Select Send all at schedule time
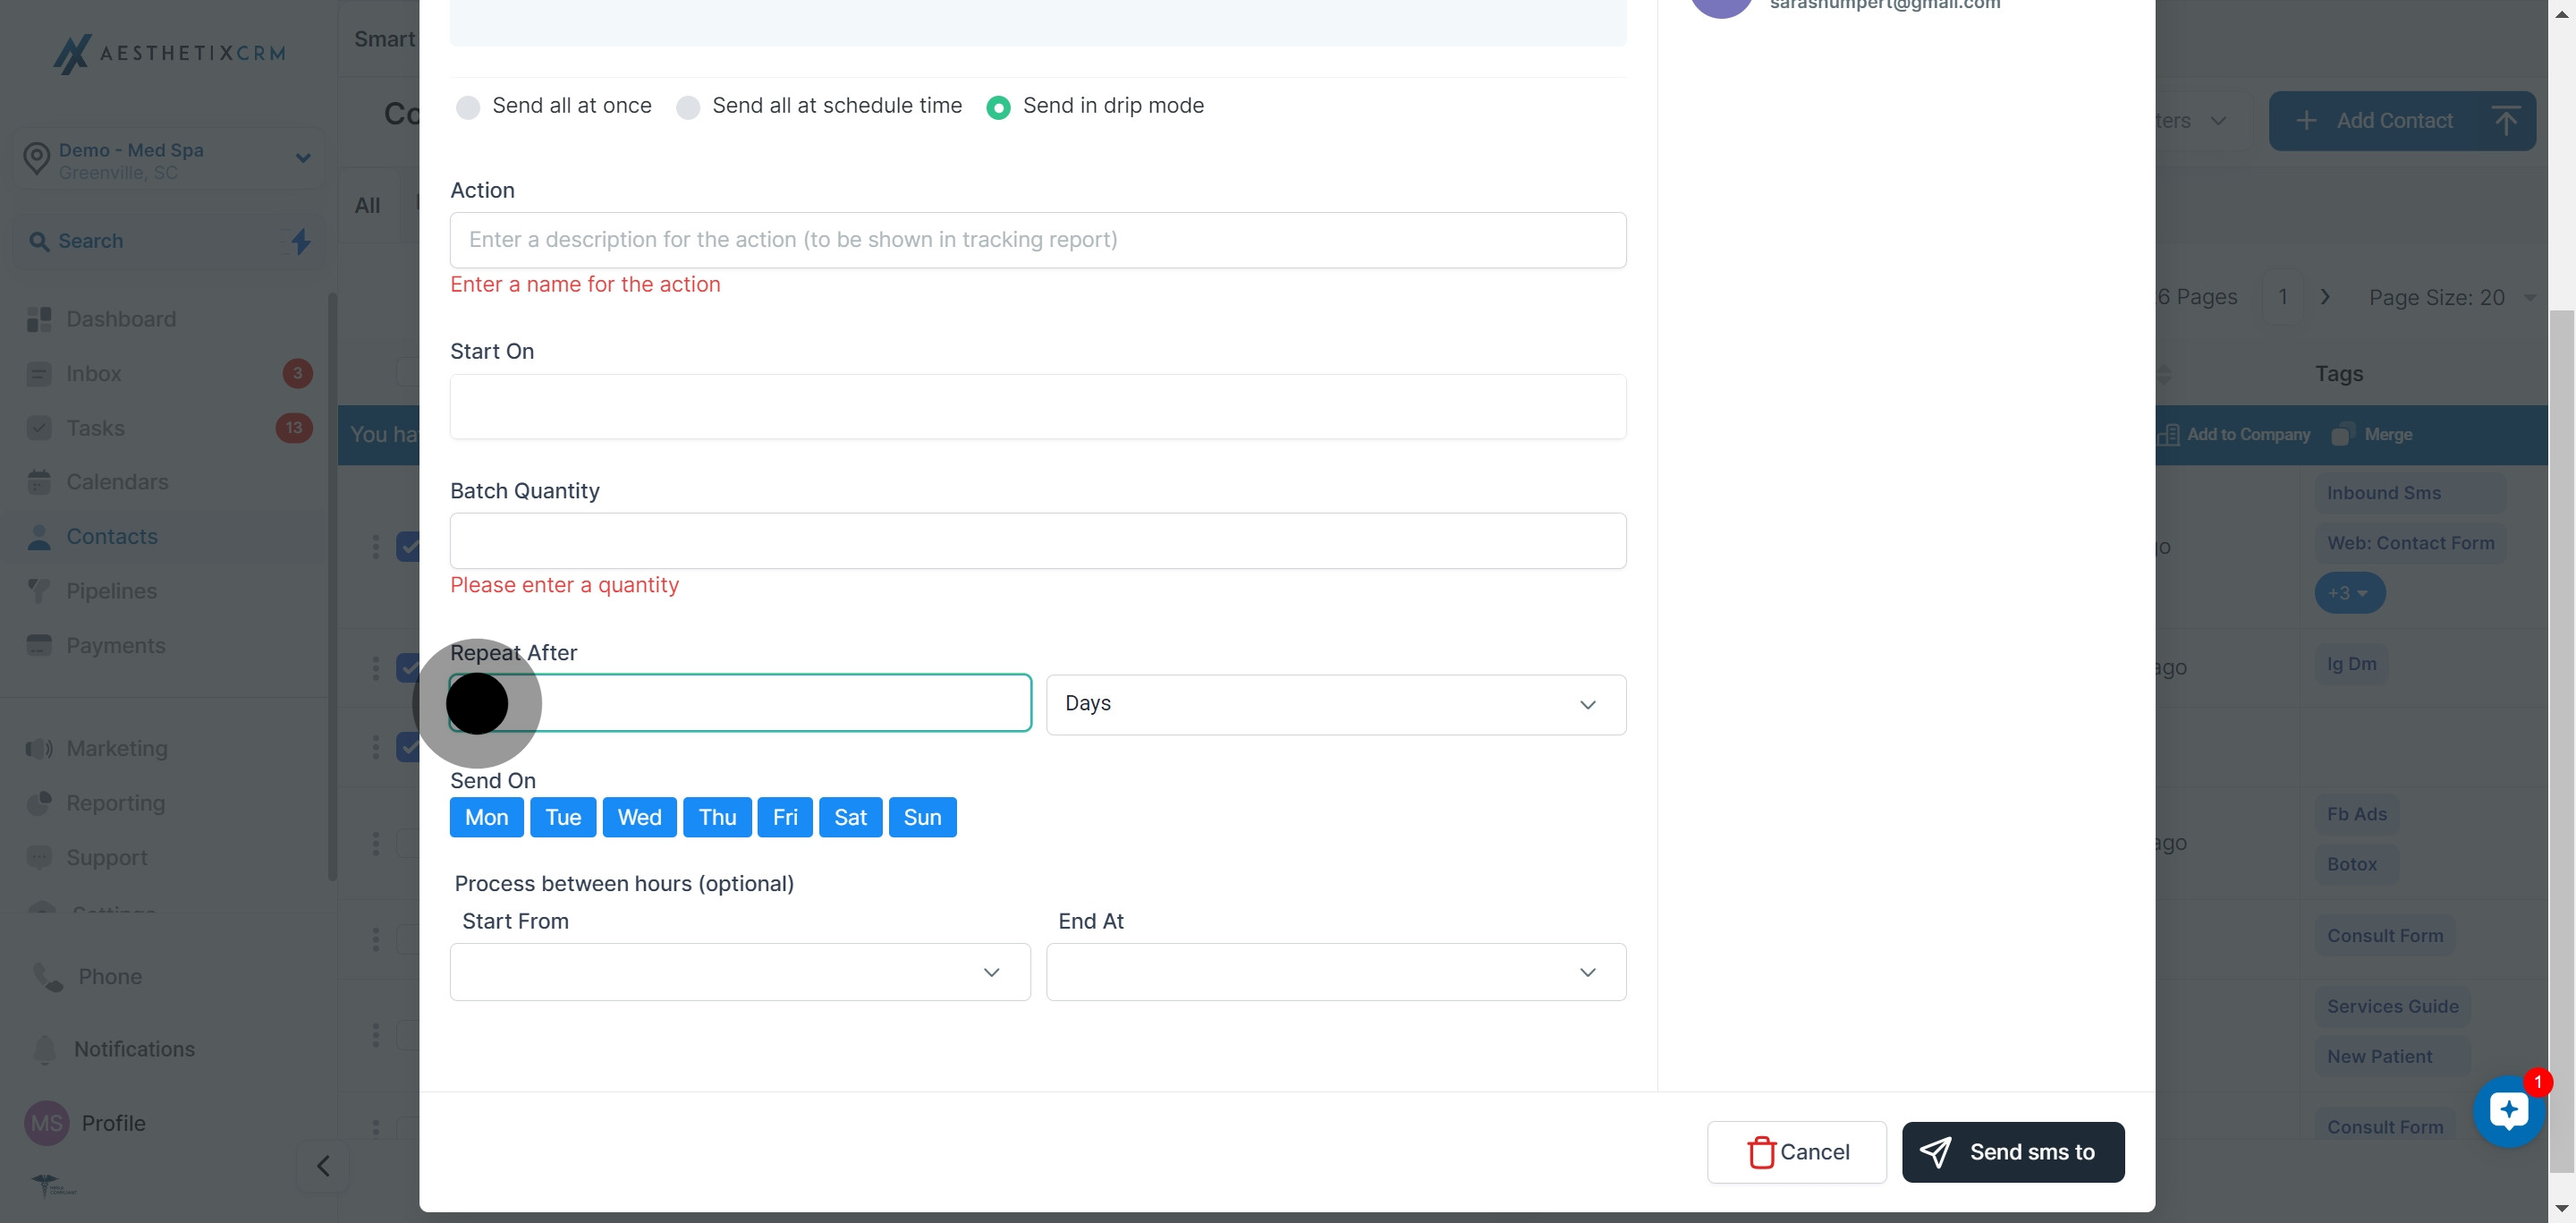The width and height of the screenshot is (2576, 1223). click(688, 107)
